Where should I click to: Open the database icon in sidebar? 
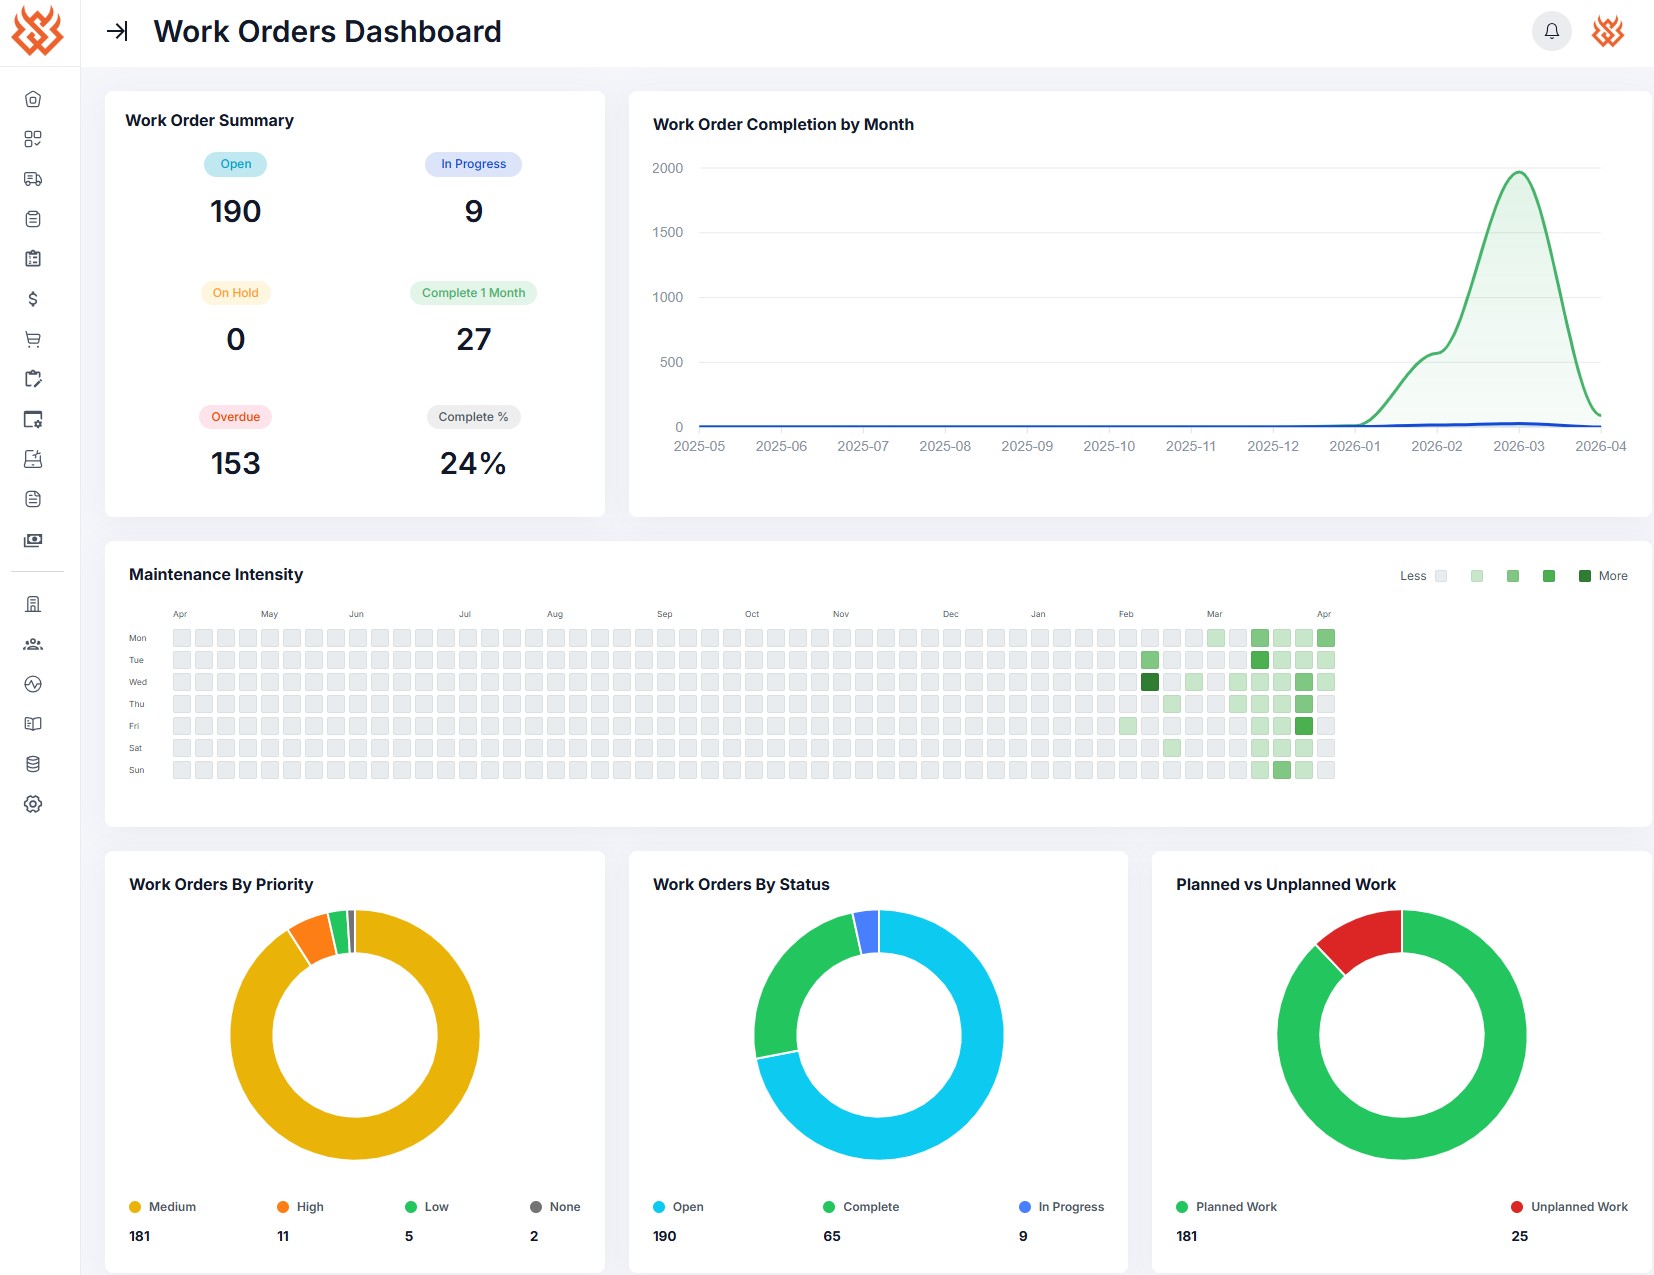33,764
